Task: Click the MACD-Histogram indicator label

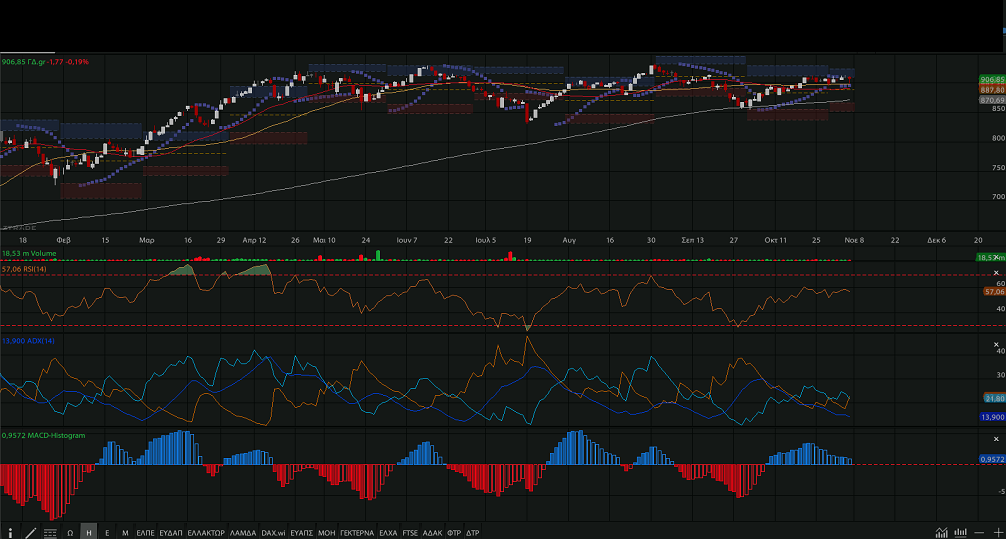Action: click(x=43, y=436)
